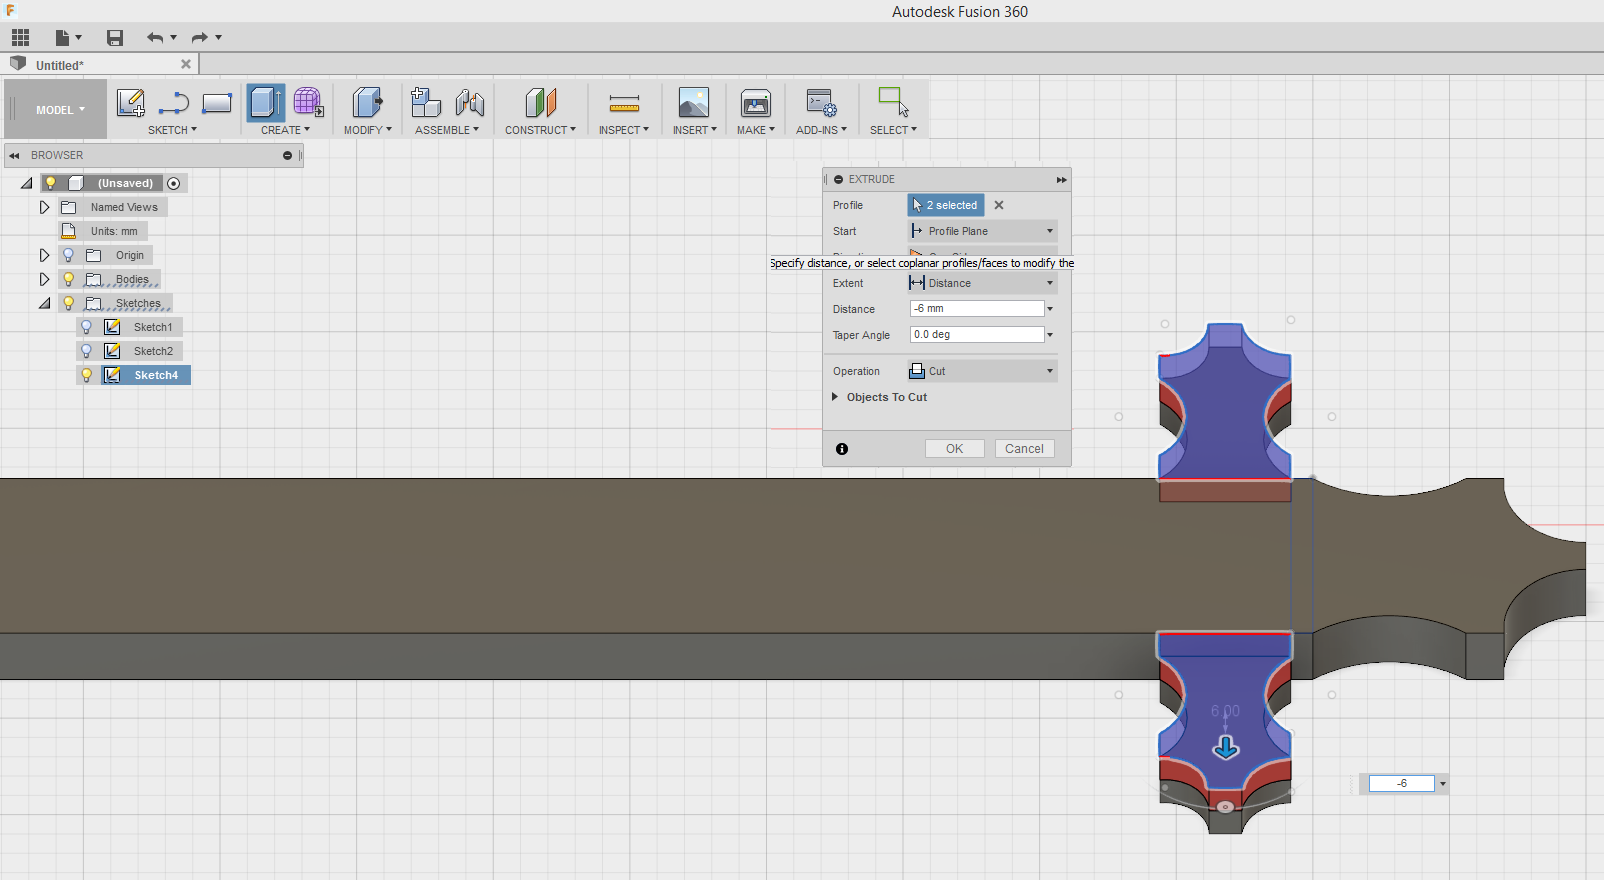This screenshot has height=880, width=1604.
Task: Click the Distance -6 mm field
Action: [x=977, y=309]
